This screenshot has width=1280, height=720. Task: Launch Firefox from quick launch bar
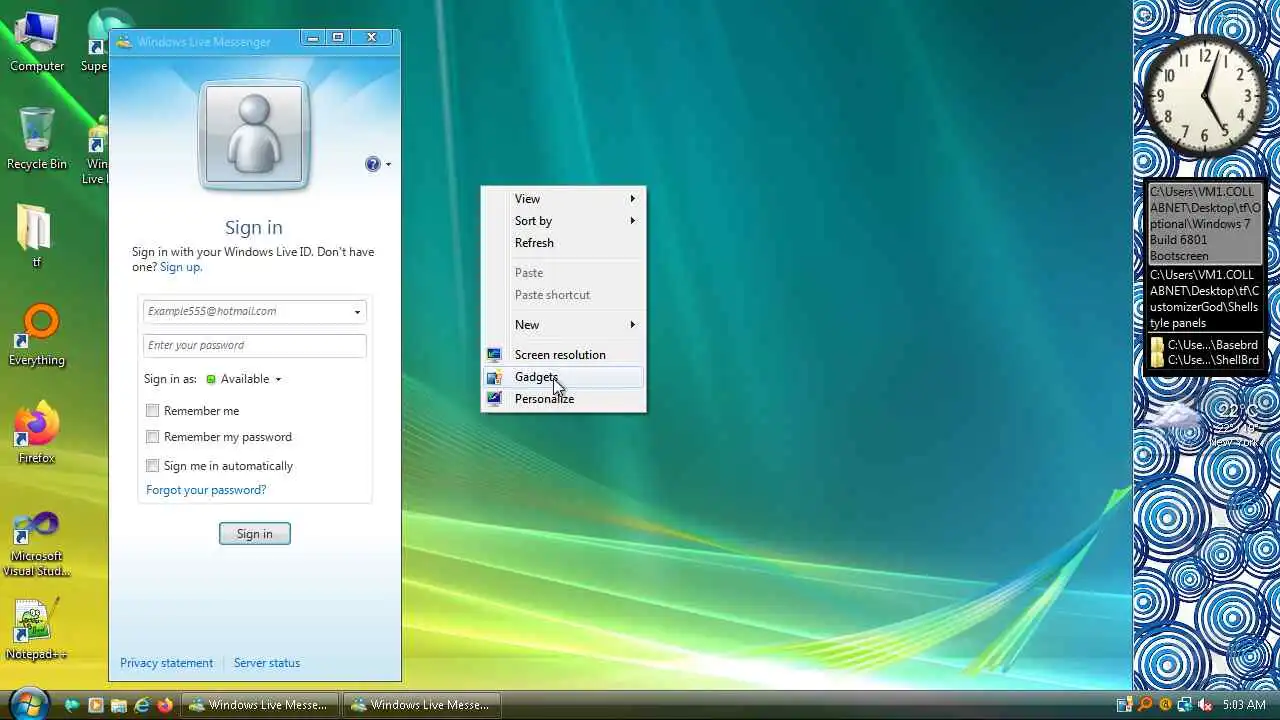165,705
